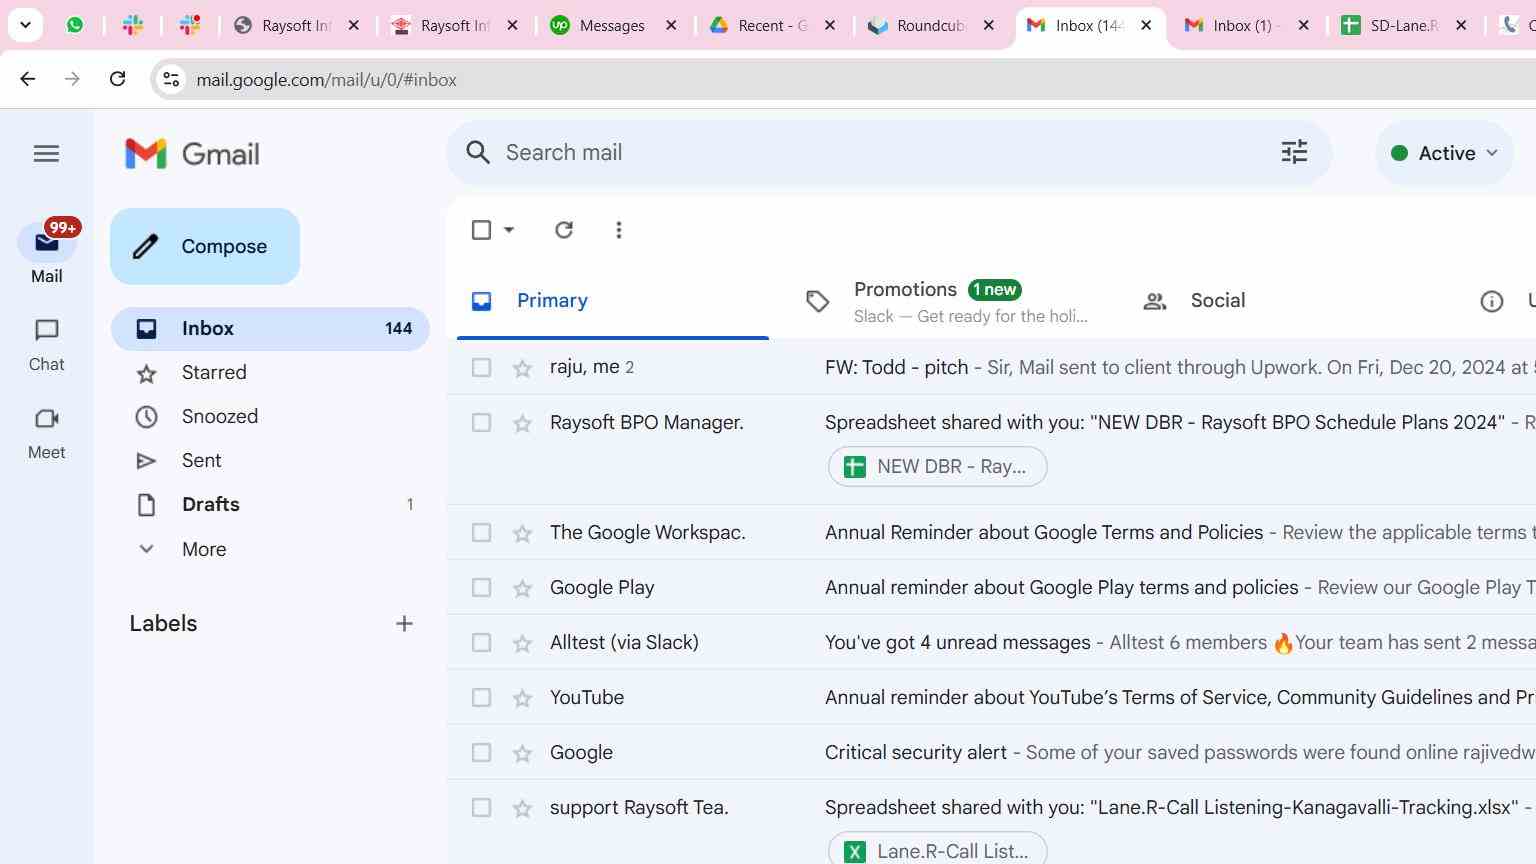The width and height of the screenshot is (1536, 864).
Task: Star the support Raysoft Team email
Action: pos(522,808)
